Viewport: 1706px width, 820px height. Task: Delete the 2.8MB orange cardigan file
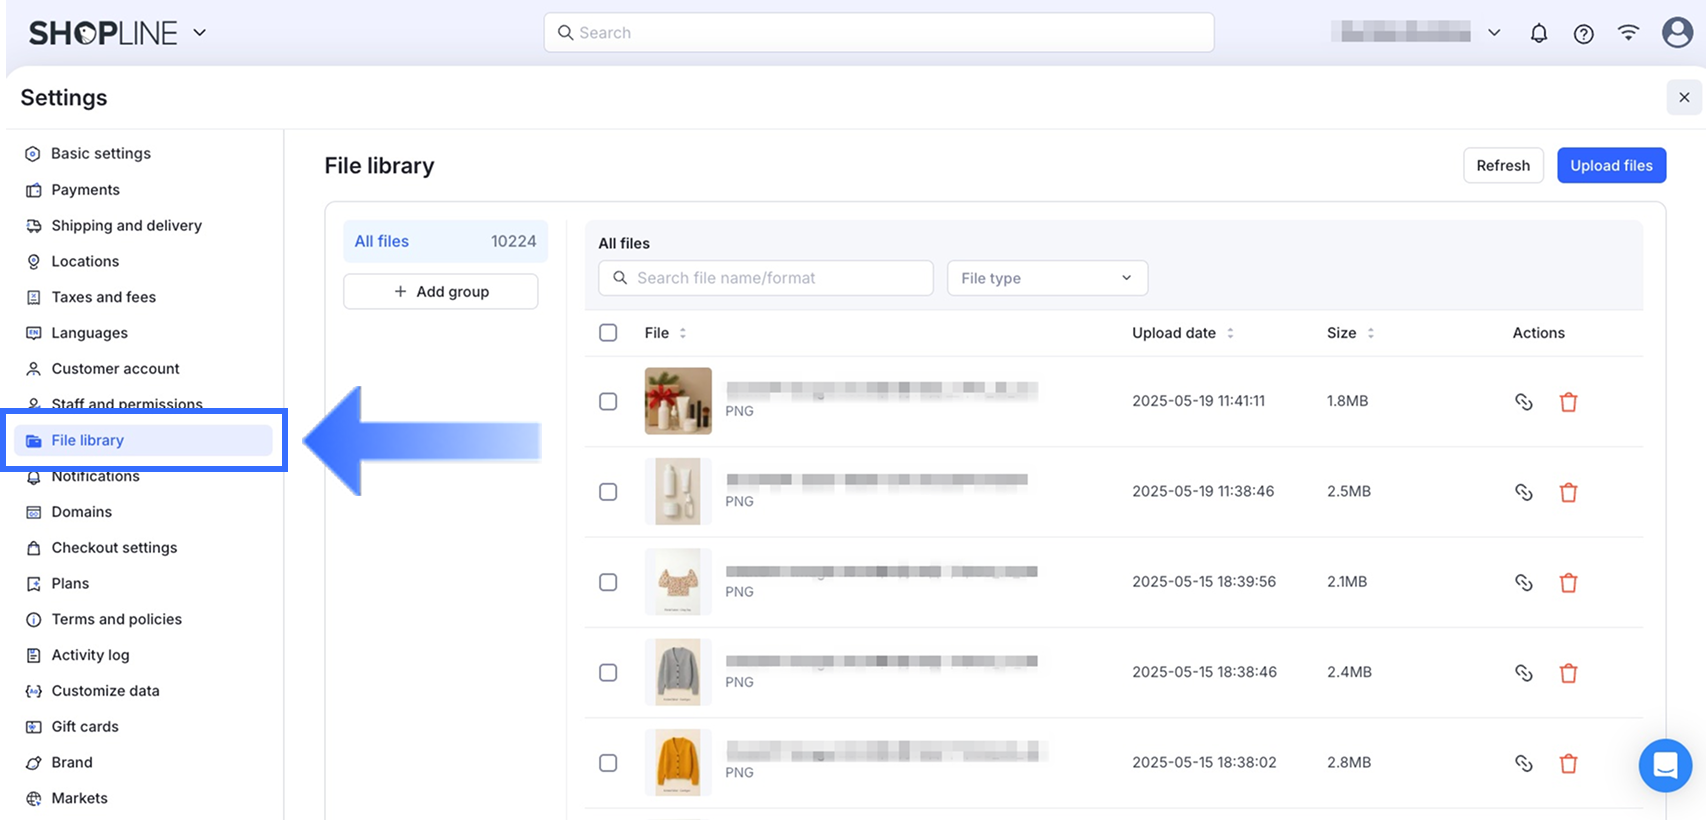coord(1568,763)
